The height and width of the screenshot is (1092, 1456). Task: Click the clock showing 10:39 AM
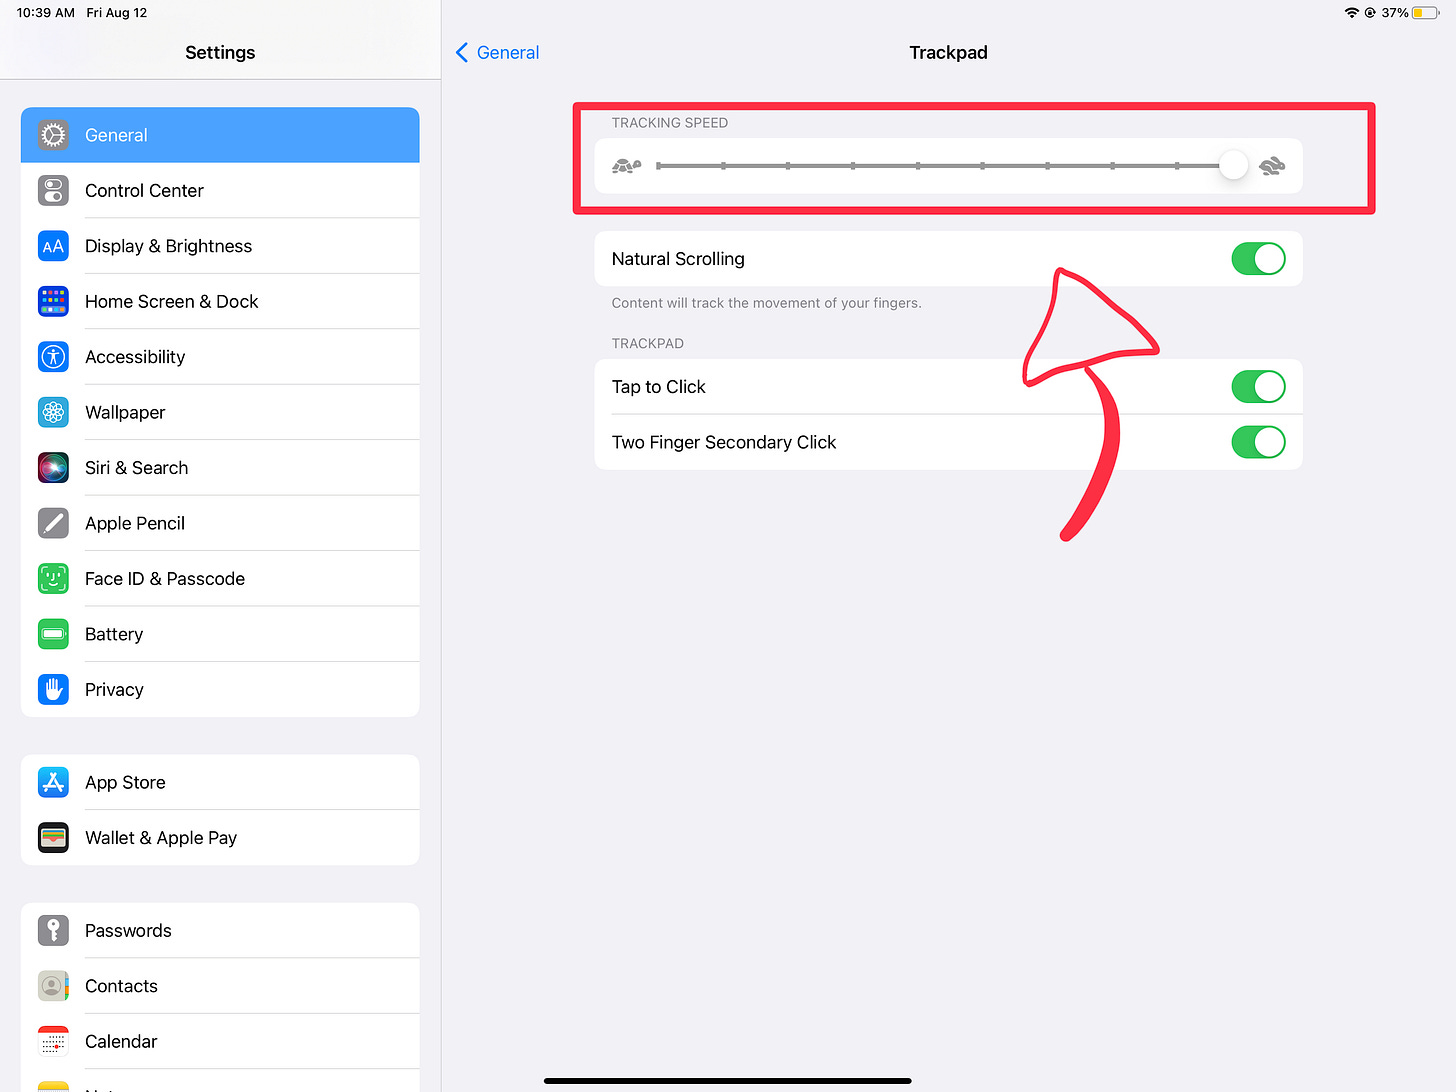click(46, 13)
